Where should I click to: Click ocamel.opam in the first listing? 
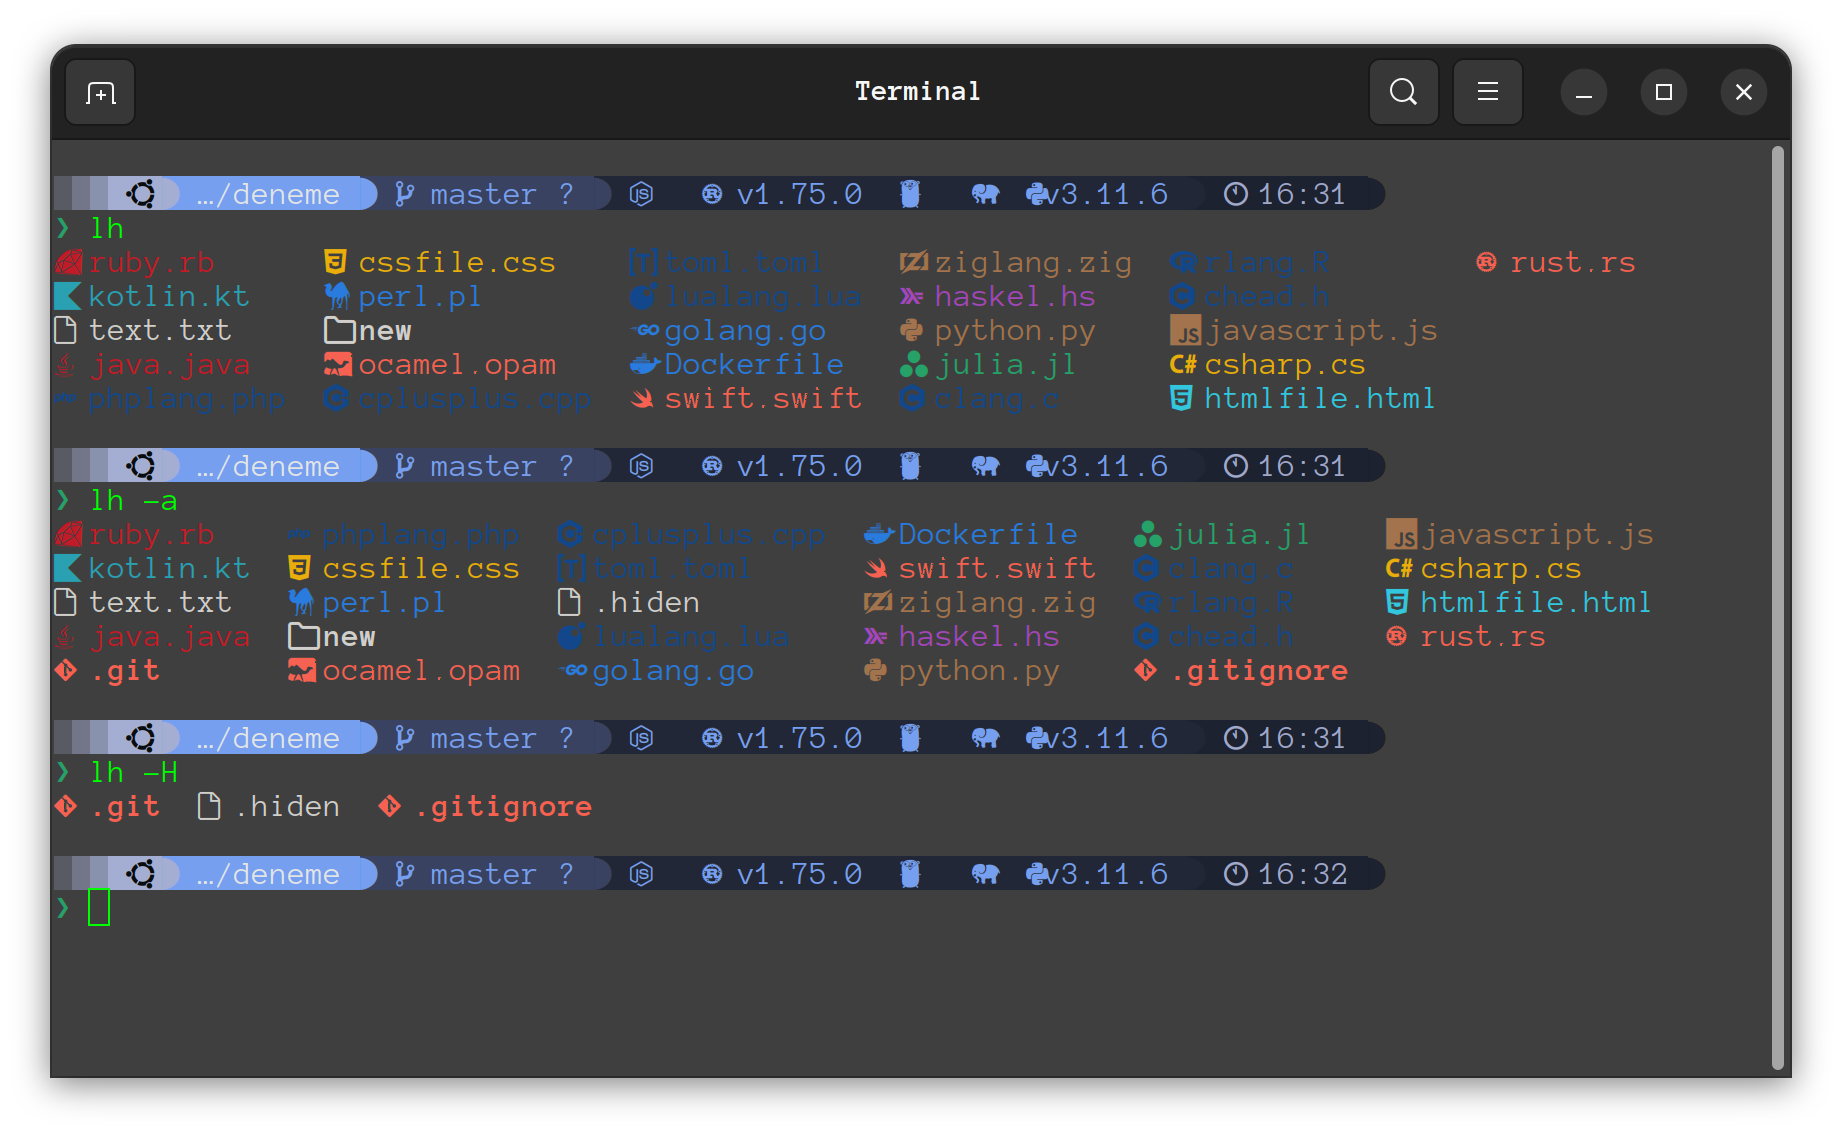pos(457,365)
